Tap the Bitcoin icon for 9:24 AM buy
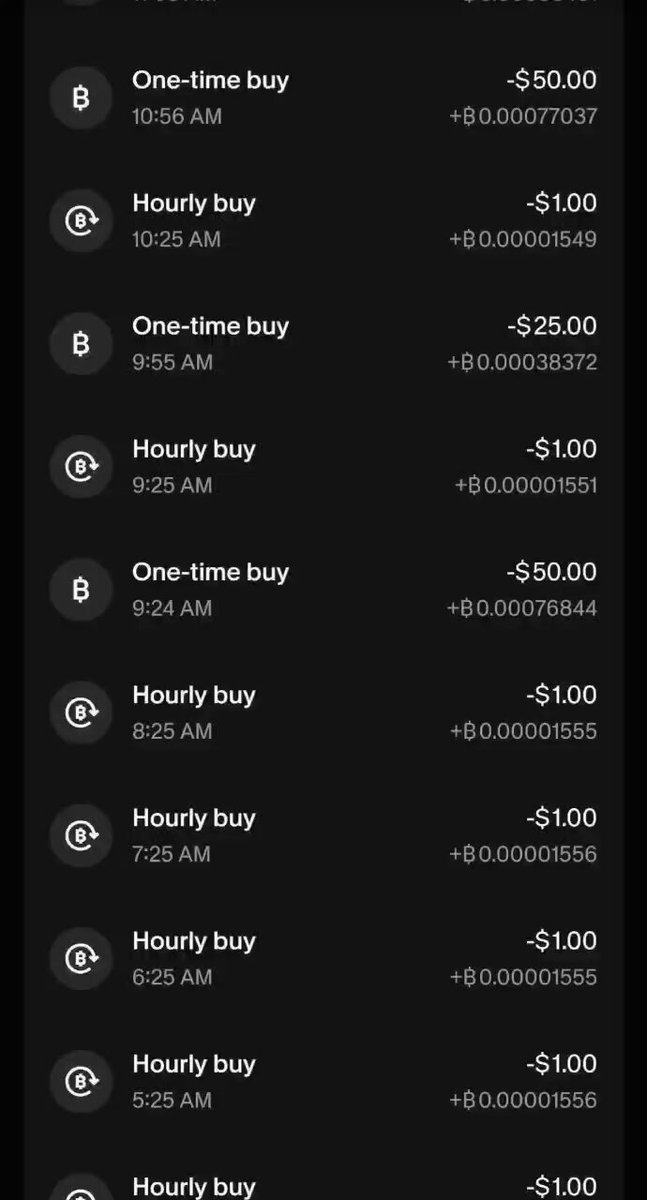Screen dimensions: 647x1200 click(81, 590)
